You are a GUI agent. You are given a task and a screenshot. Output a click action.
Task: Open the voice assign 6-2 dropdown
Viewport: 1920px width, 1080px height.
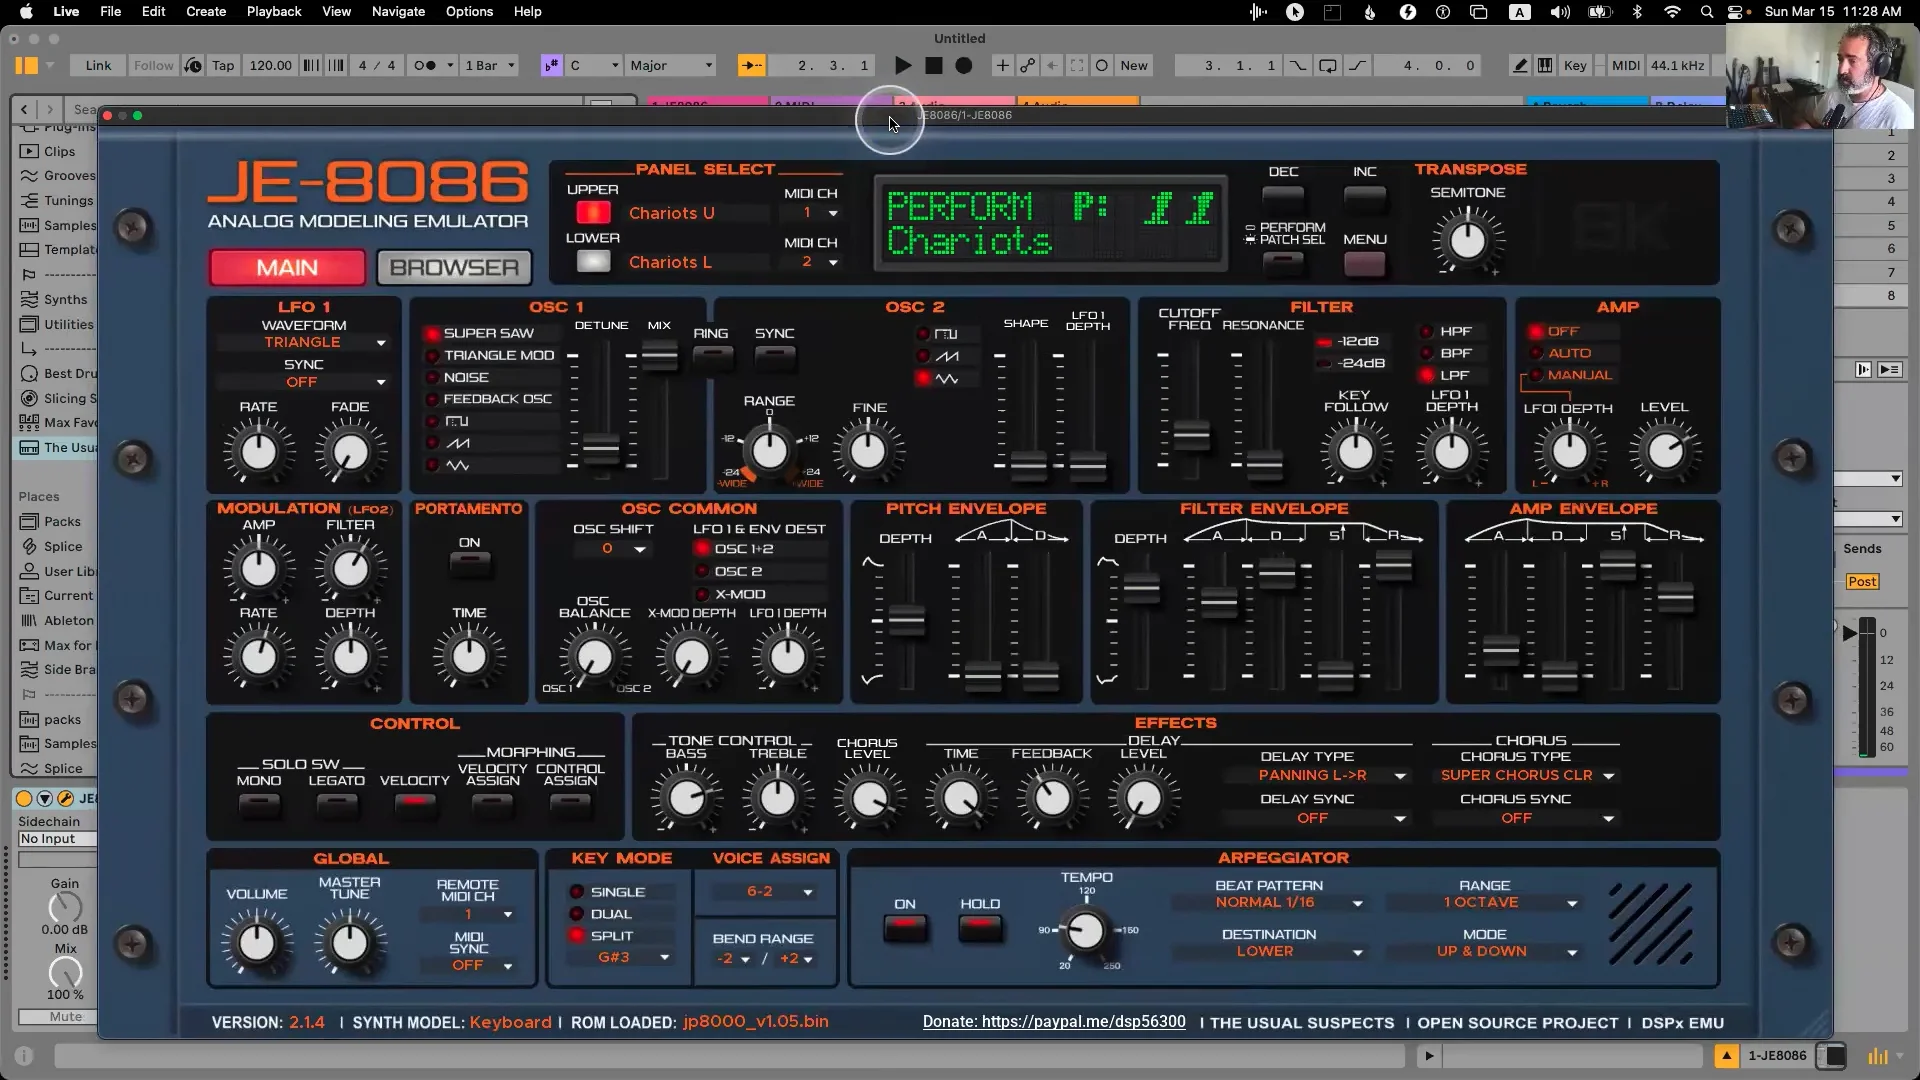tap(766, 892)
